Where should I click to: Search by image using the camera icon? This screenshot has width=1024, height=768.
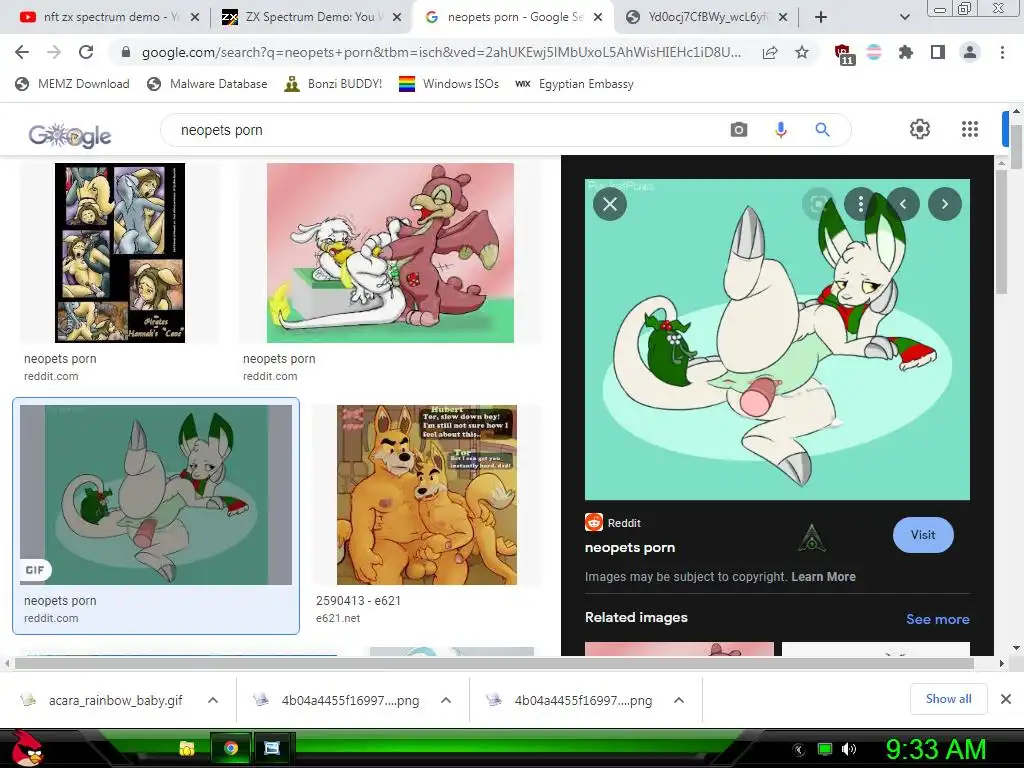pos(739,130)
